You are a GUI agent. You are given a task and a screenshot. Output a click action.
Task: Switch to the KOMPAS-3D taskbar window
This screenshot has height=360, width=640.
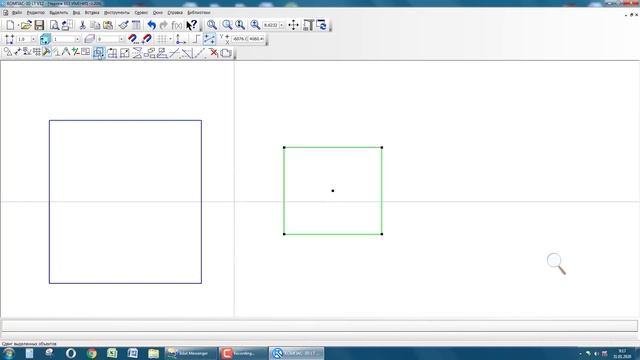click(x=297, y=353)
